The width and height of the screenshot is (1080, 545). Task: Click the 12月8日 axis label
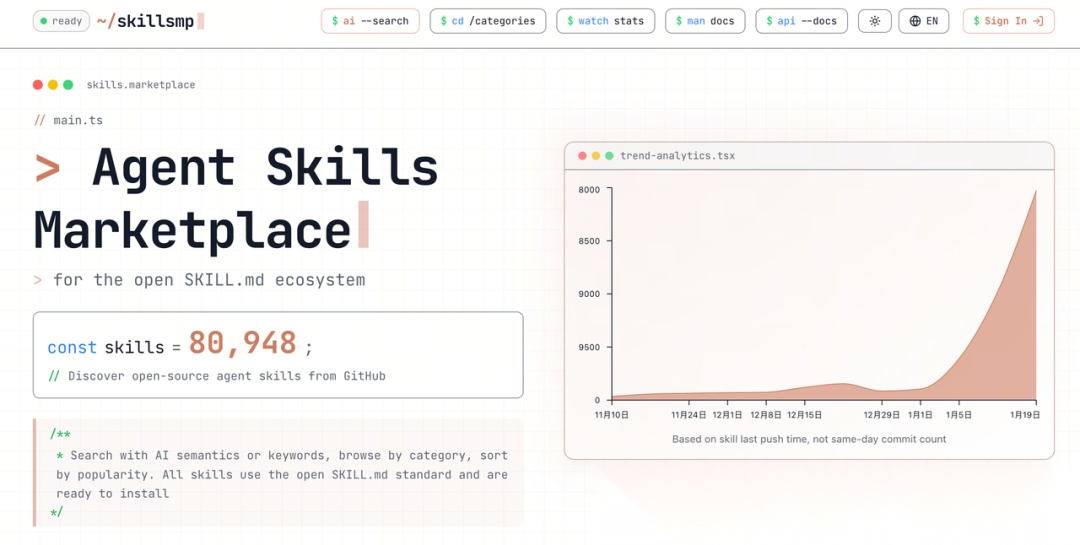(766, 415)
